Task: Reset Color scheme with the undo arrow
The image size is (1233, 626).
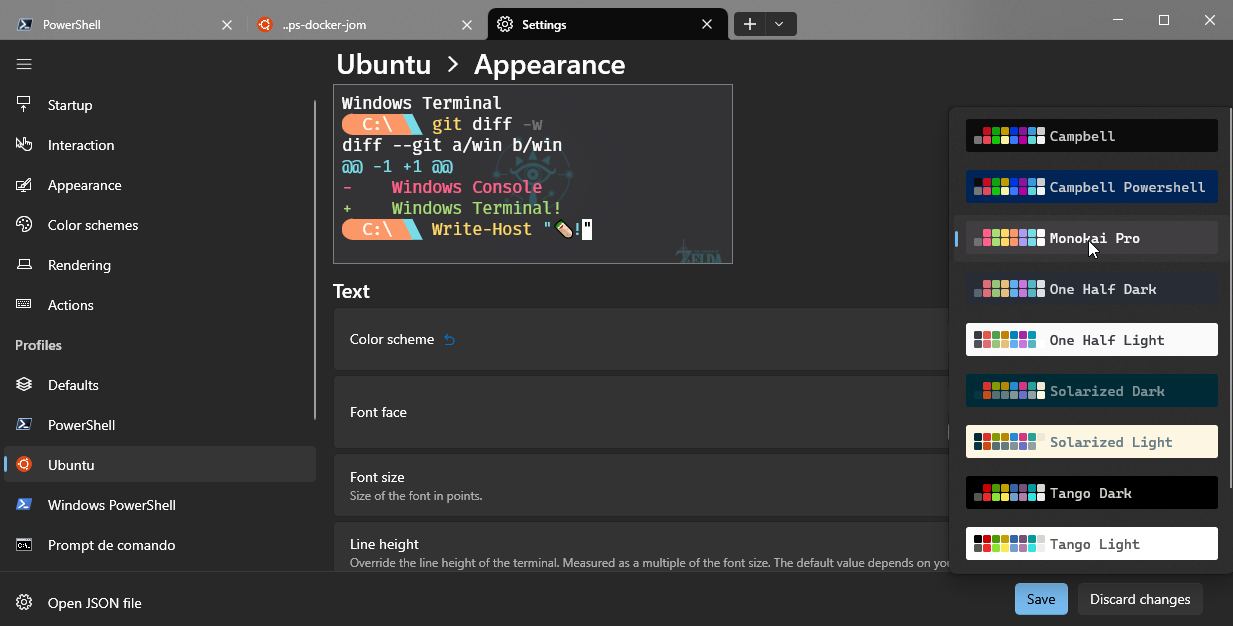Action: 449,340
